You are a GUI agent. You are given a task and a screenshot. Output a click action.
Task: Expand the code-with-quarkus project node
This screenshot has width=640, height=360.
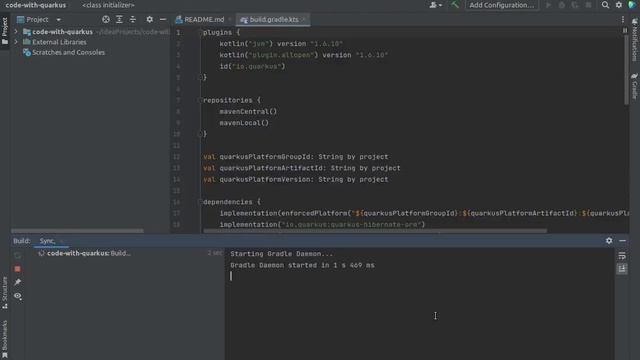pos(16,31)
